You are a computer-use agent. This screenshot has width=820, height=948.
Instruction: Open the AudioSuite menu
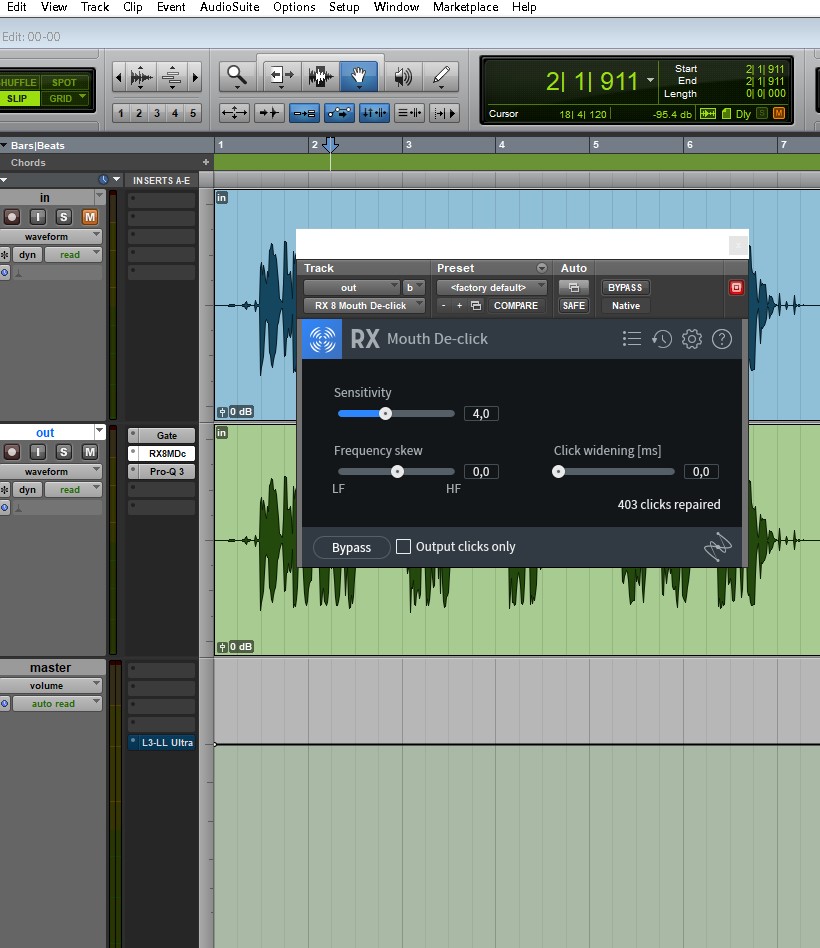[x=229, y=7]
